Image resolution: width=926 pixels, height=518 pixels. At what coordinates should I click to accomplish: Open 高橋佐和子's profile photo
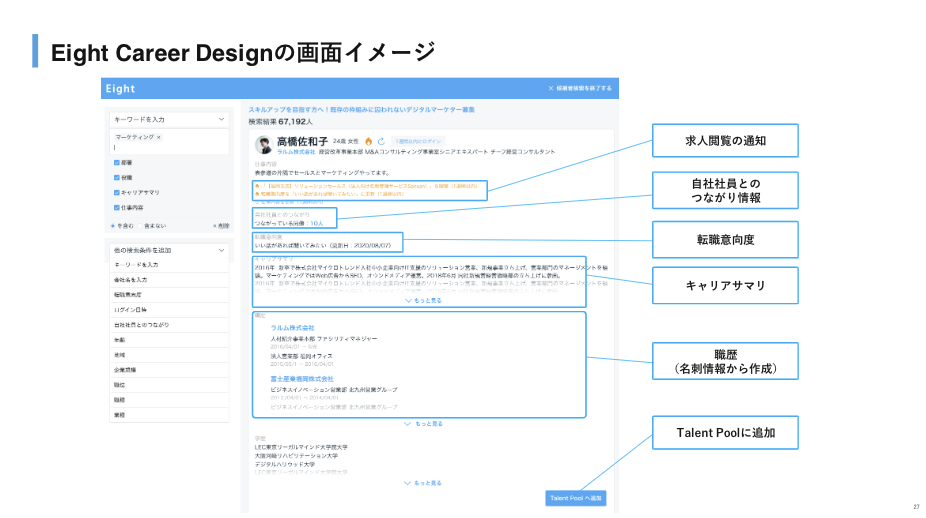click(x=263, y=144)
